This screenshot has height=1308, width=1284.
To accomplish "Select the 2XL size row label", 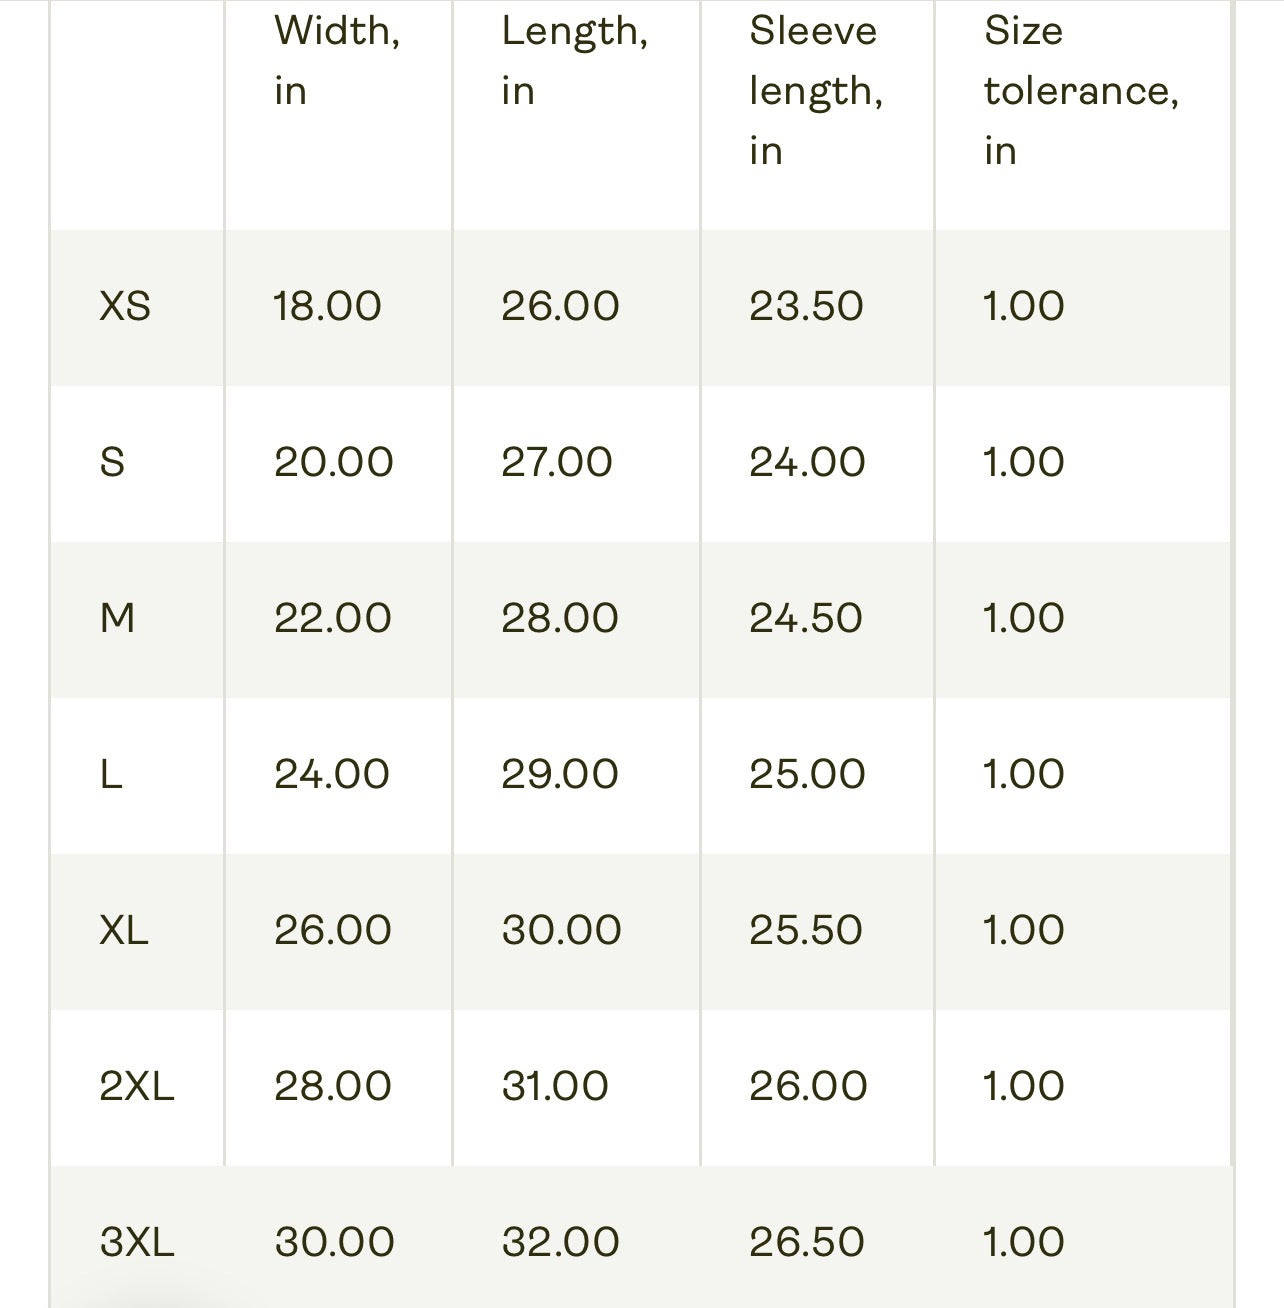I will (x=137, y=1086).
